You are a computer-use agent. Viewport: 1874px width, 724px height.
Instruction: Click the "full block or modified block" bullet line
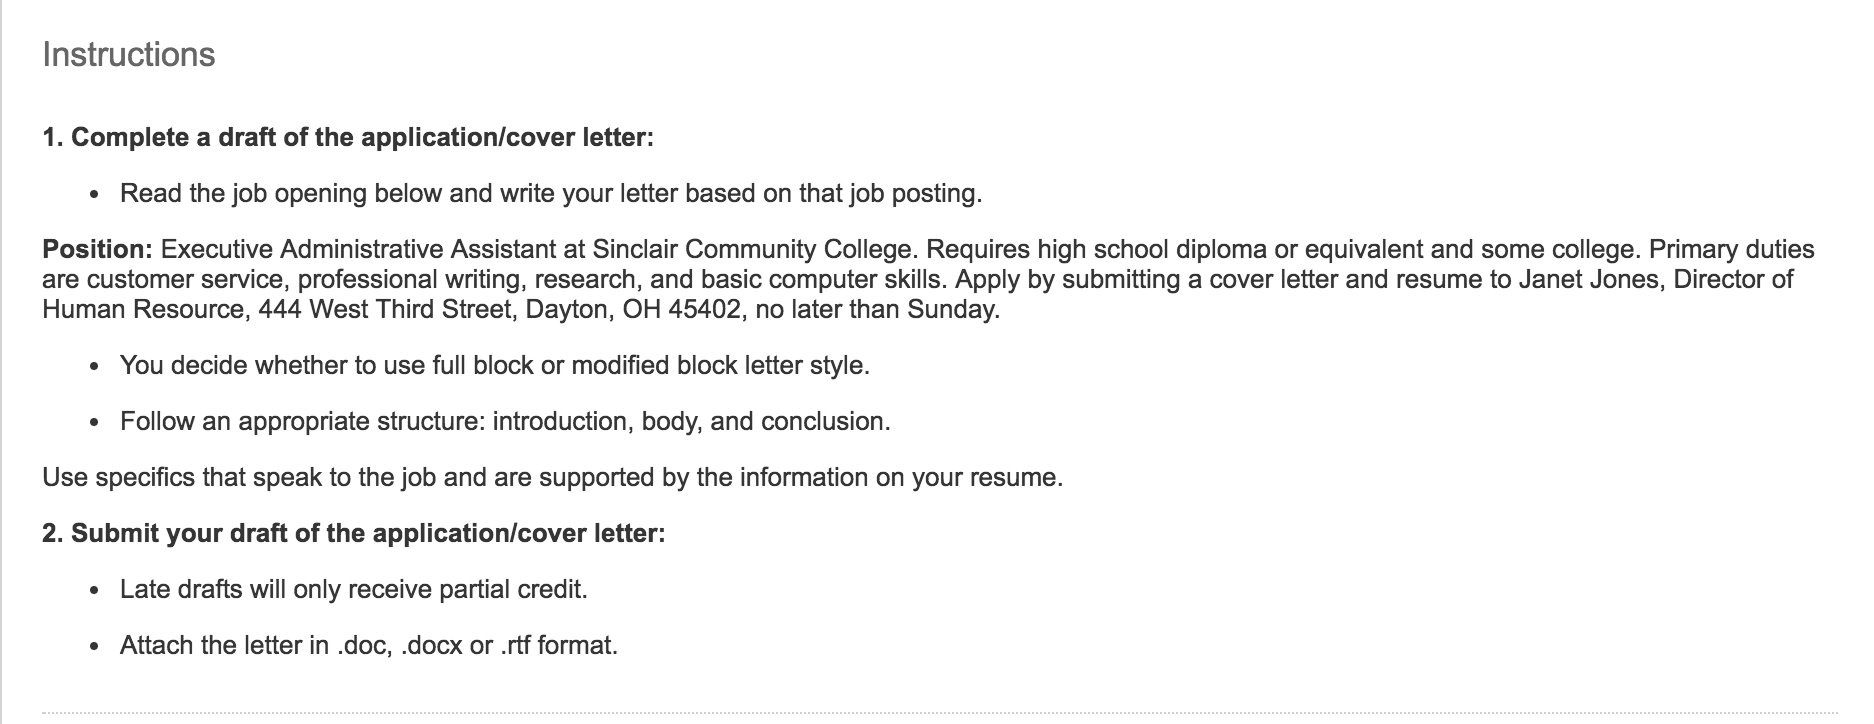[495, 365]
